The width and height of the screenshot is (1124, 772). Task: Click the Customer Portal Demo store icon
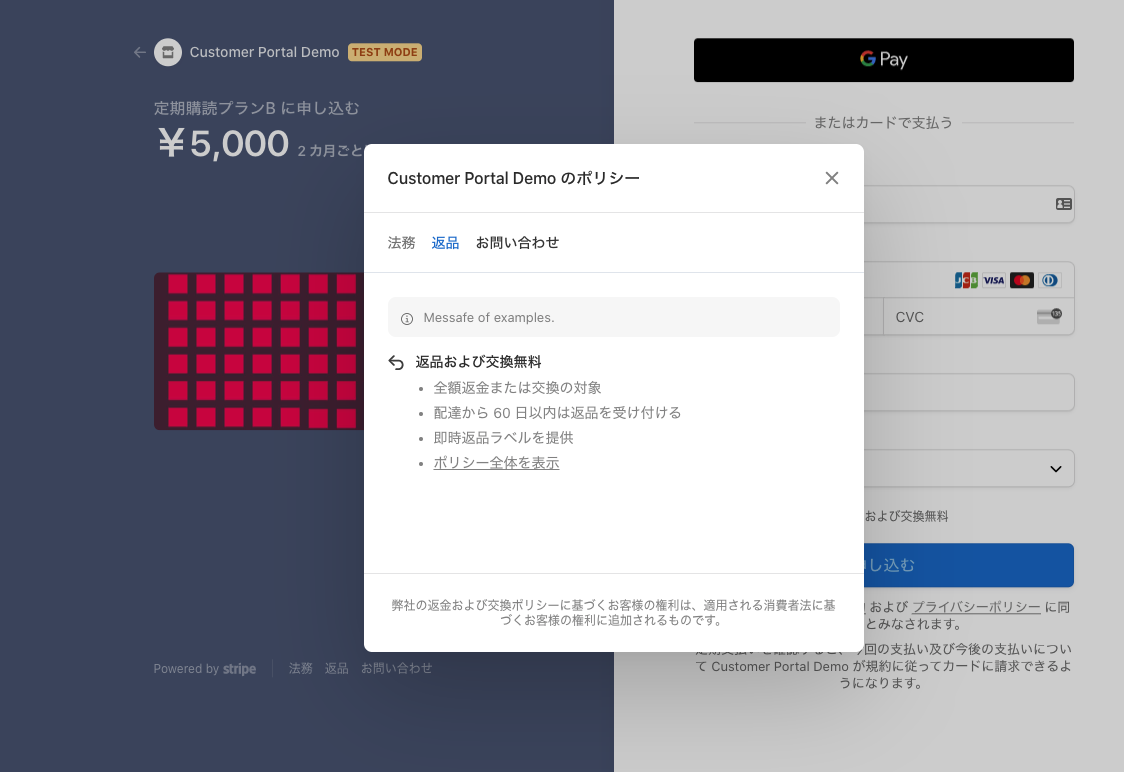pyautogui.click(x=168, y=52)
